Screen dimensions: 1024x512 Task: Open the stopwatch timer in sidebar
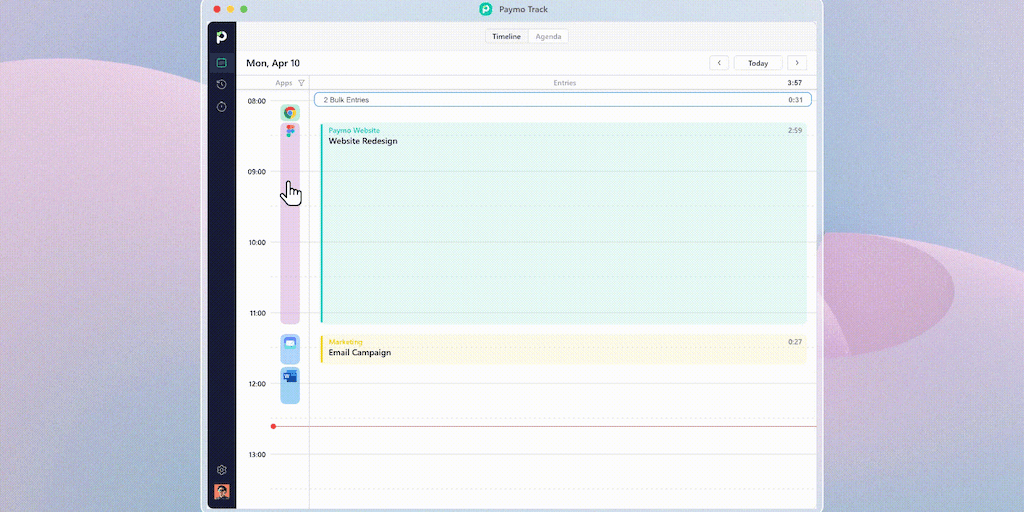pos(222,106)
